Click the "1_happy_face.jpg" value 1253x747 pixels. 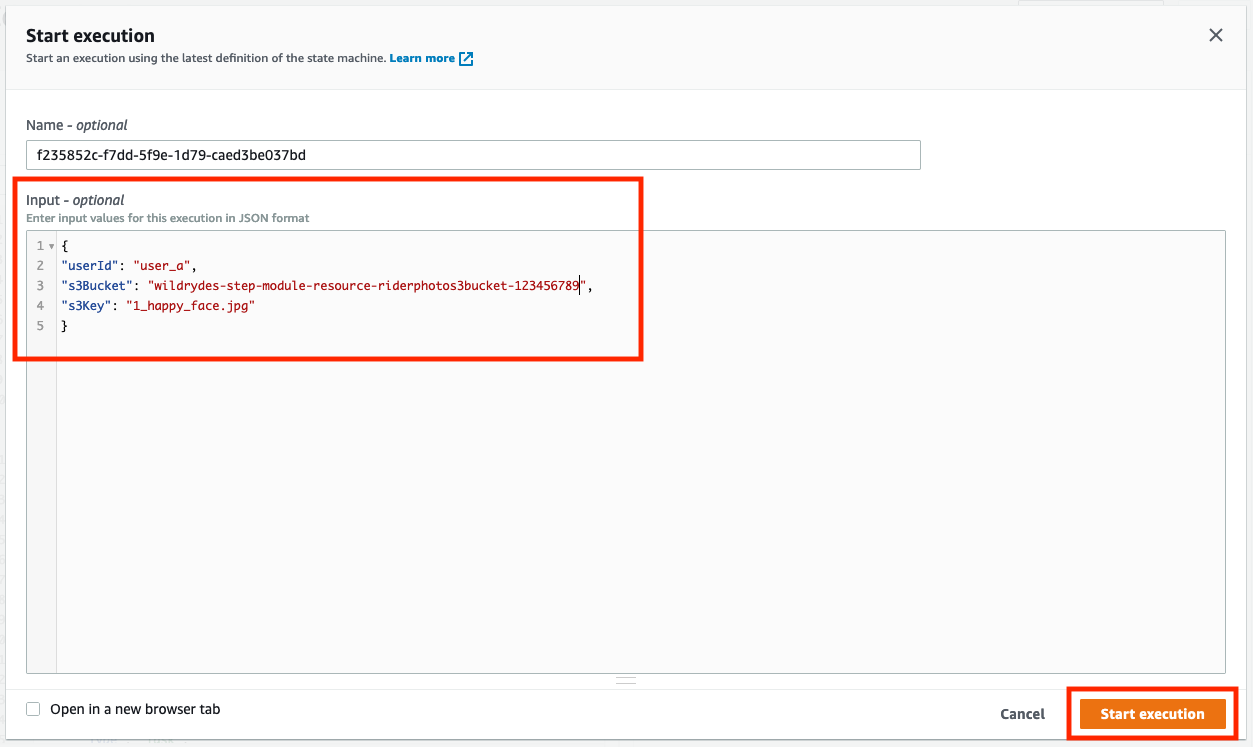pyautogui.click(x=190, y=306)
